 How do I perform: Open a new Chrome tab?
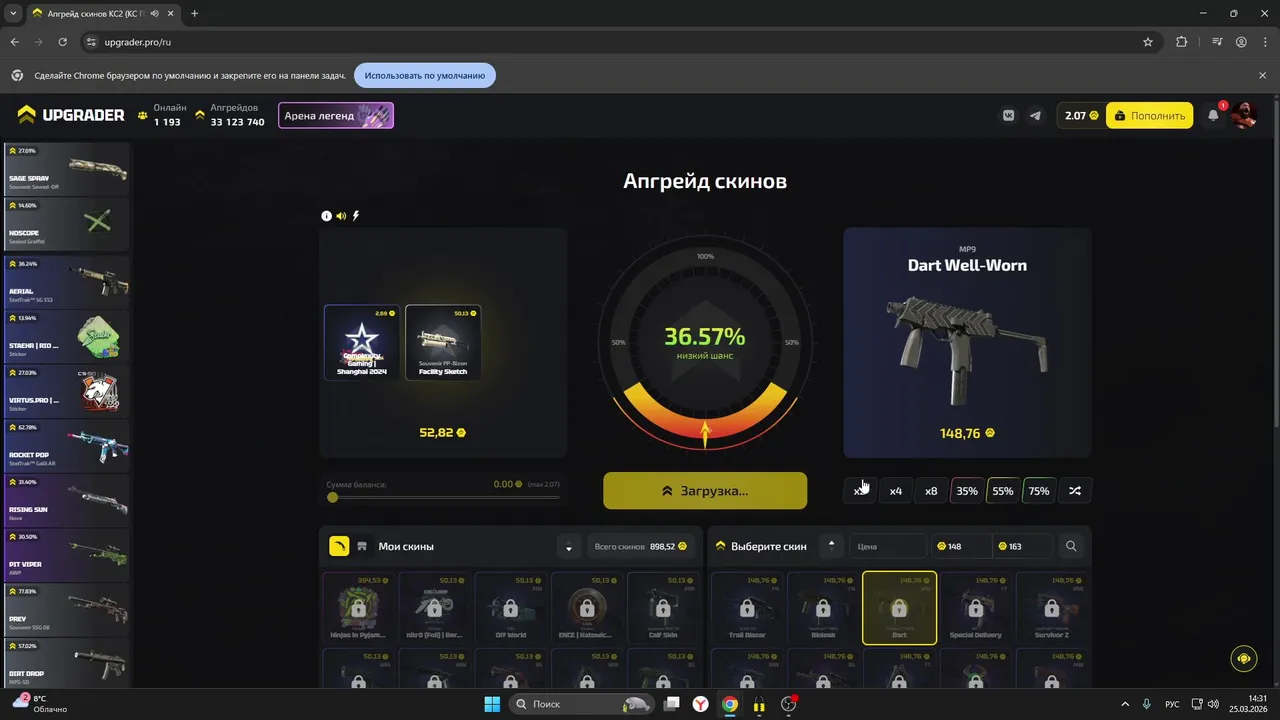(194, 14)
